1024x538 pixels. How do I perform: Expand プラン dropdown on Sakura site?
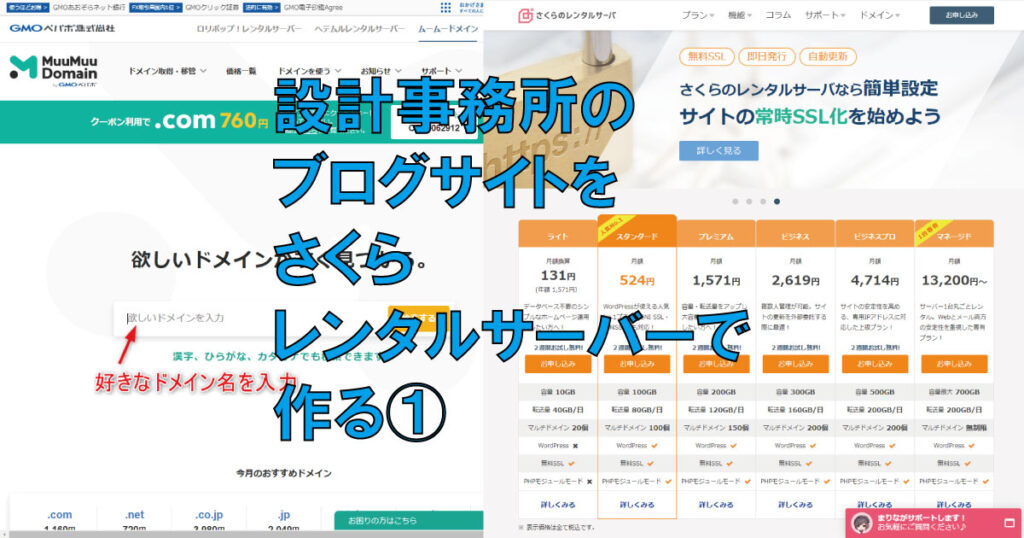[697, 15]
